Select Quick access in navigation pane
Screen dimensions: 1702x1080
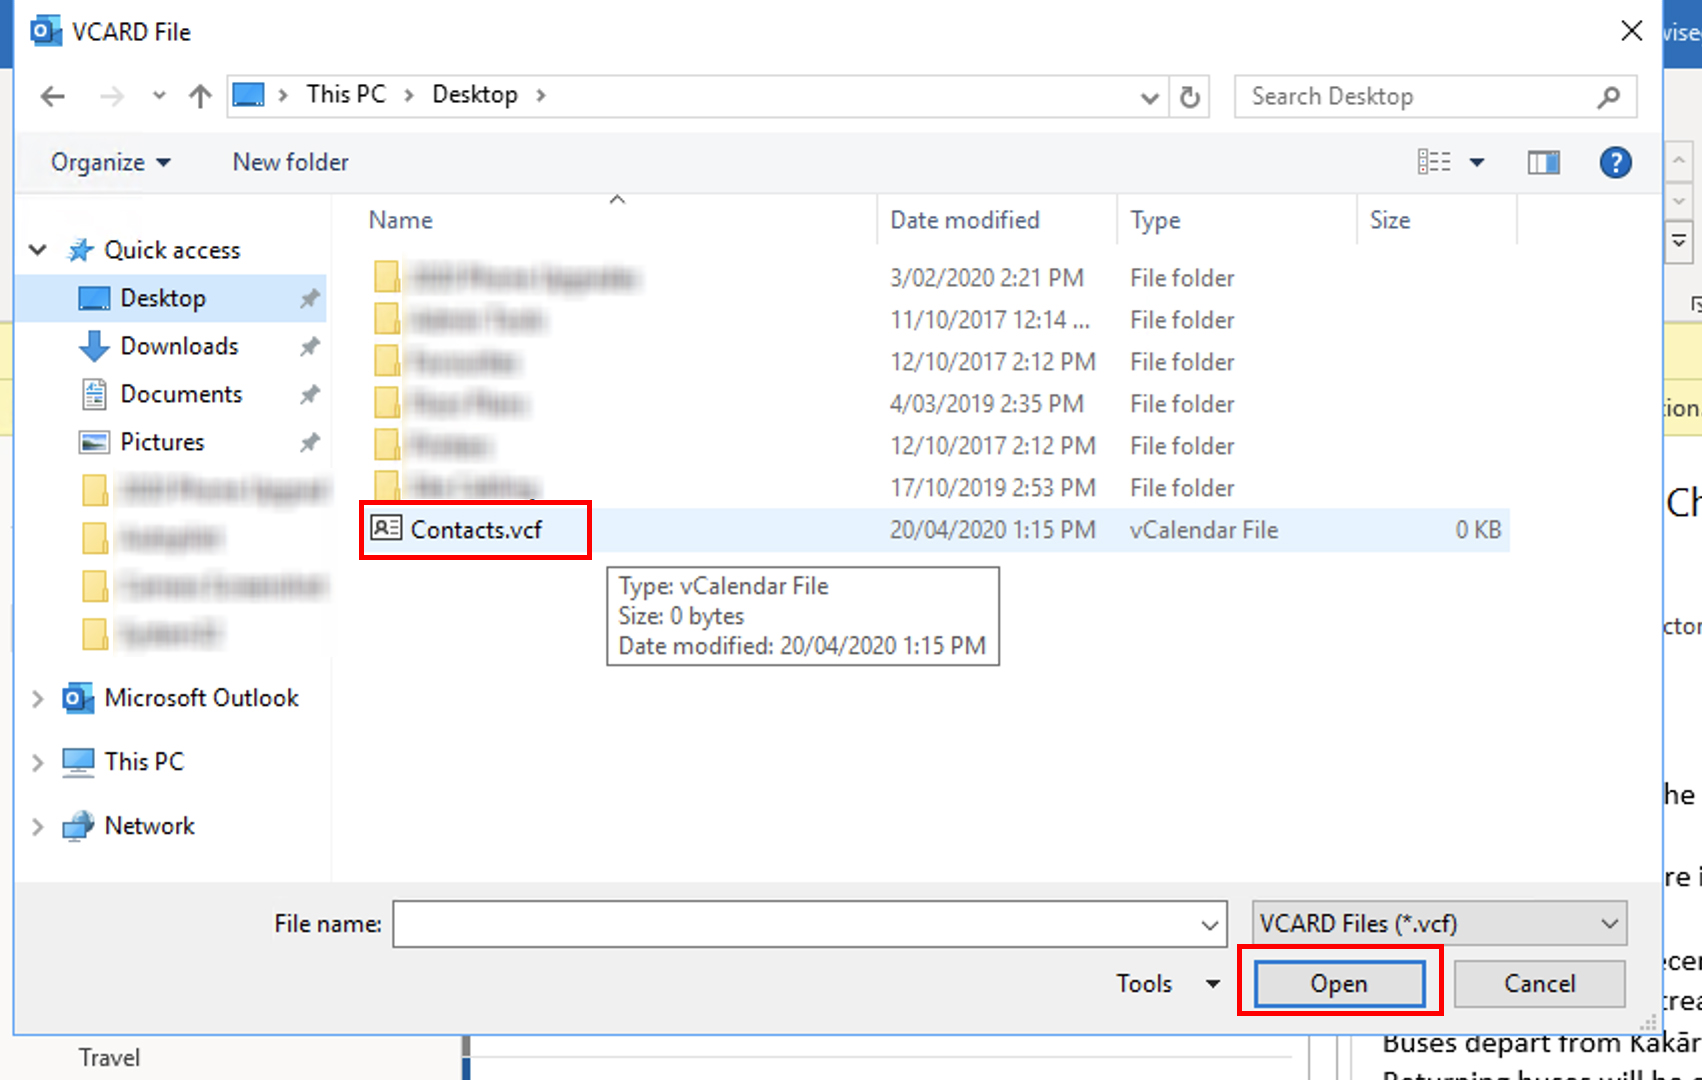pyautogui.click(x=172, y=250)
